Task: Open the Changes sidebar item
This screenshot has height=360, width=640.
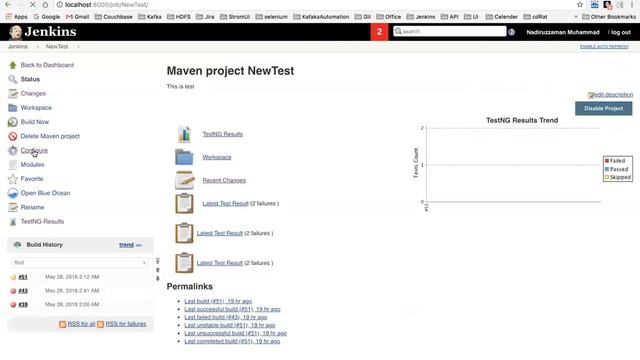Action: (33, 93)
